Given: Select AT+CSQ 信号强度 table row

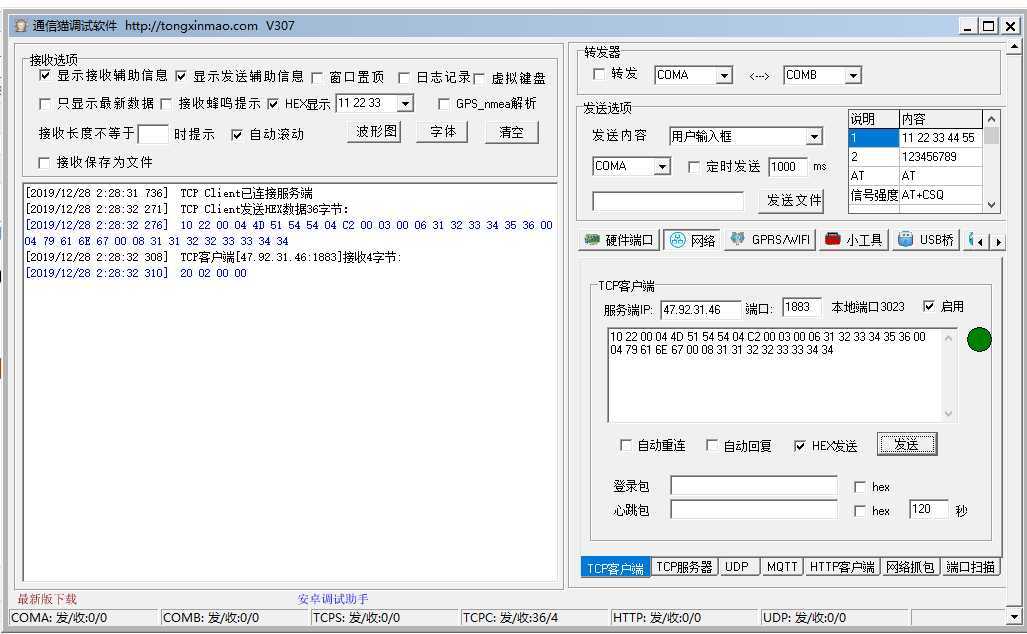Looking at the screenshot, I should click(916, 195).
